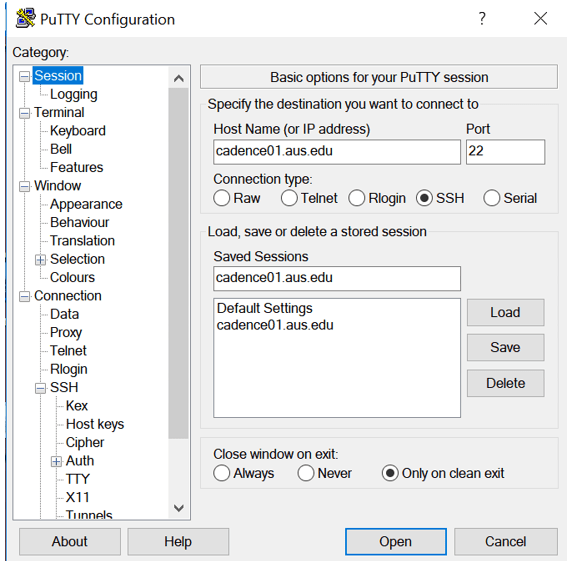
Task: Open the Translation category
Action: pyautogui.click(x=83, y=241)
